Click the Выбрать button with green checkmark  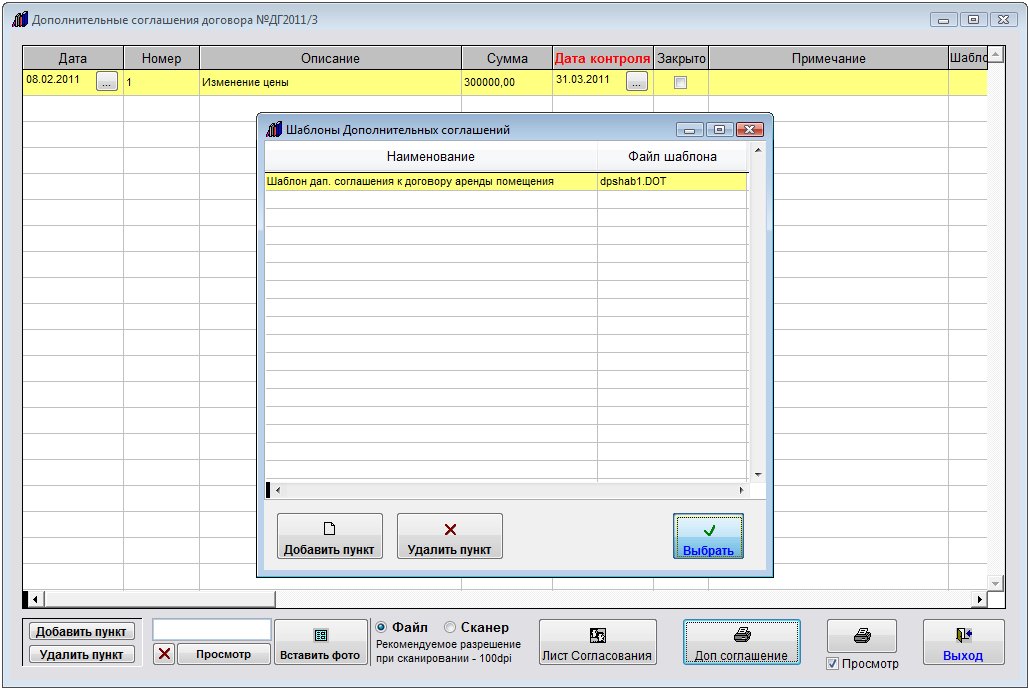tap(708, 536)
